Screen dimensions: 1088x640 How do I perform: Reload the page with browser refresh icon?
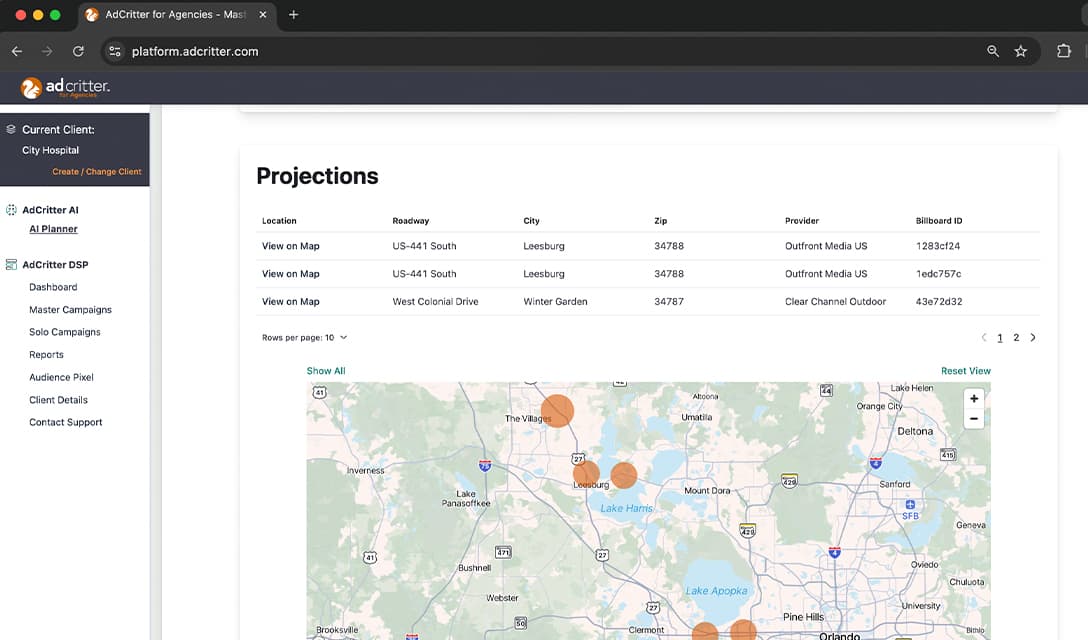click(x=78, y=51)
